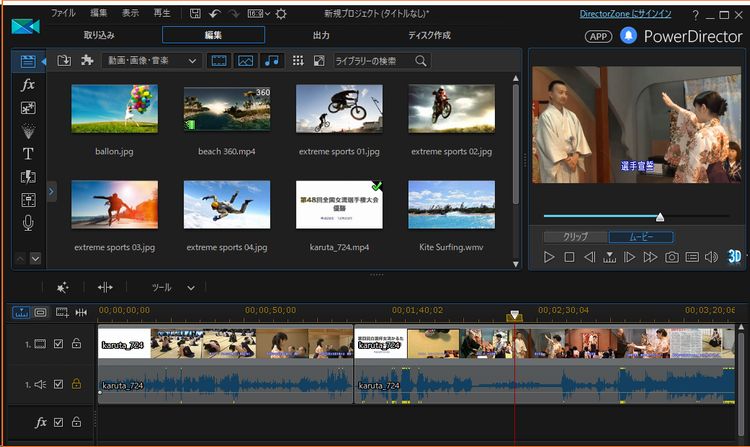The height and width of the screenshot is (447, 750).
Task: Click the plug-ins puzzle piece icon
Action: (87, 60)
